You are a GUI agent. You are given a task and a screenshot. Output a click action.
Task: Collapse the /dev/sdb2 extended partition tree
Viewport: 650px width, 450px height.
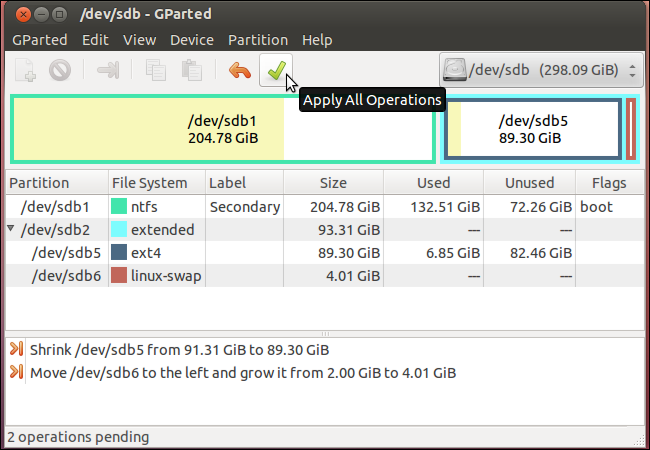[x=11, y=228]
